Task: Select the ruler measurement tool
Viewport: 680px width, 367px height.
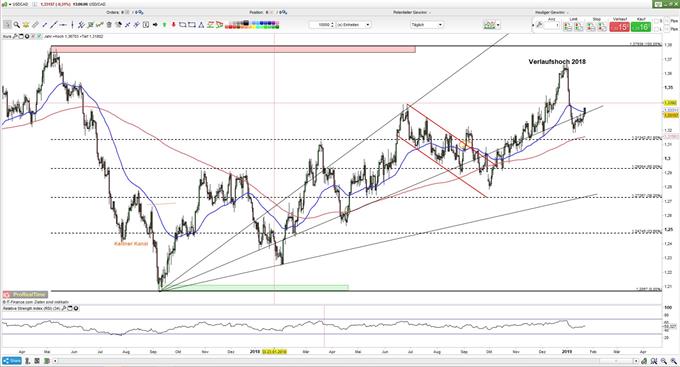Action: point(35,25)
